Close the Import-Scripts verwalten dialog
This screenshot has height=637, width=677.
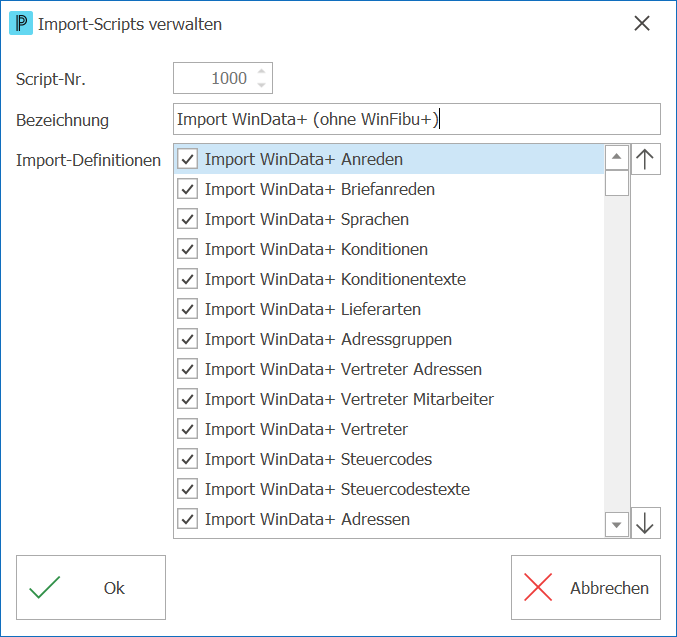coord(642,23)
